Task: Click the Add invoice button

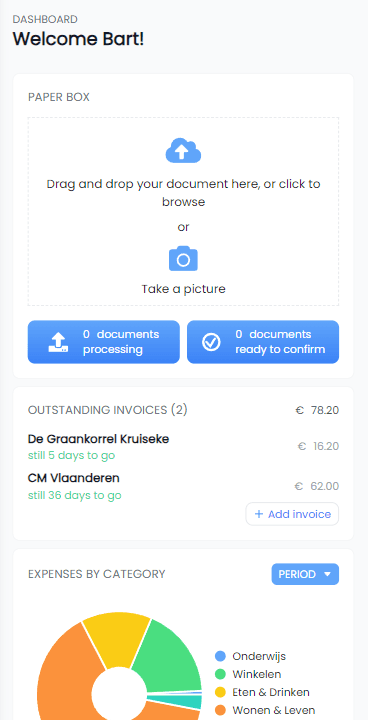Action: point(292,514)
